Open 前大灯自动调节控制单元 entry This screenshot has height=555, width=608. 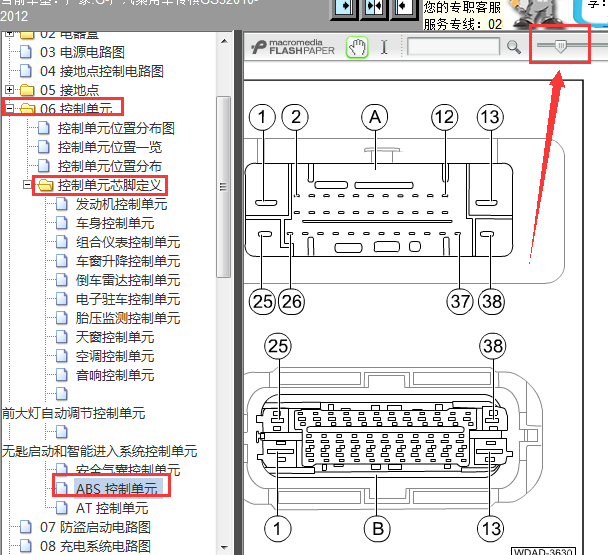pos(74,413)
